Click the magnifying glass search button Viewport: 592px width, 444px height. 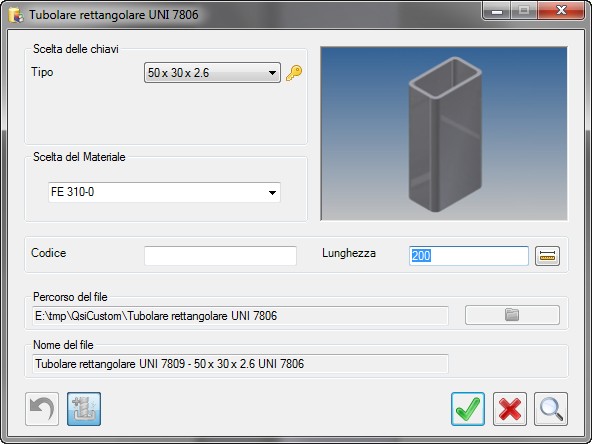[x=551, y=409]
